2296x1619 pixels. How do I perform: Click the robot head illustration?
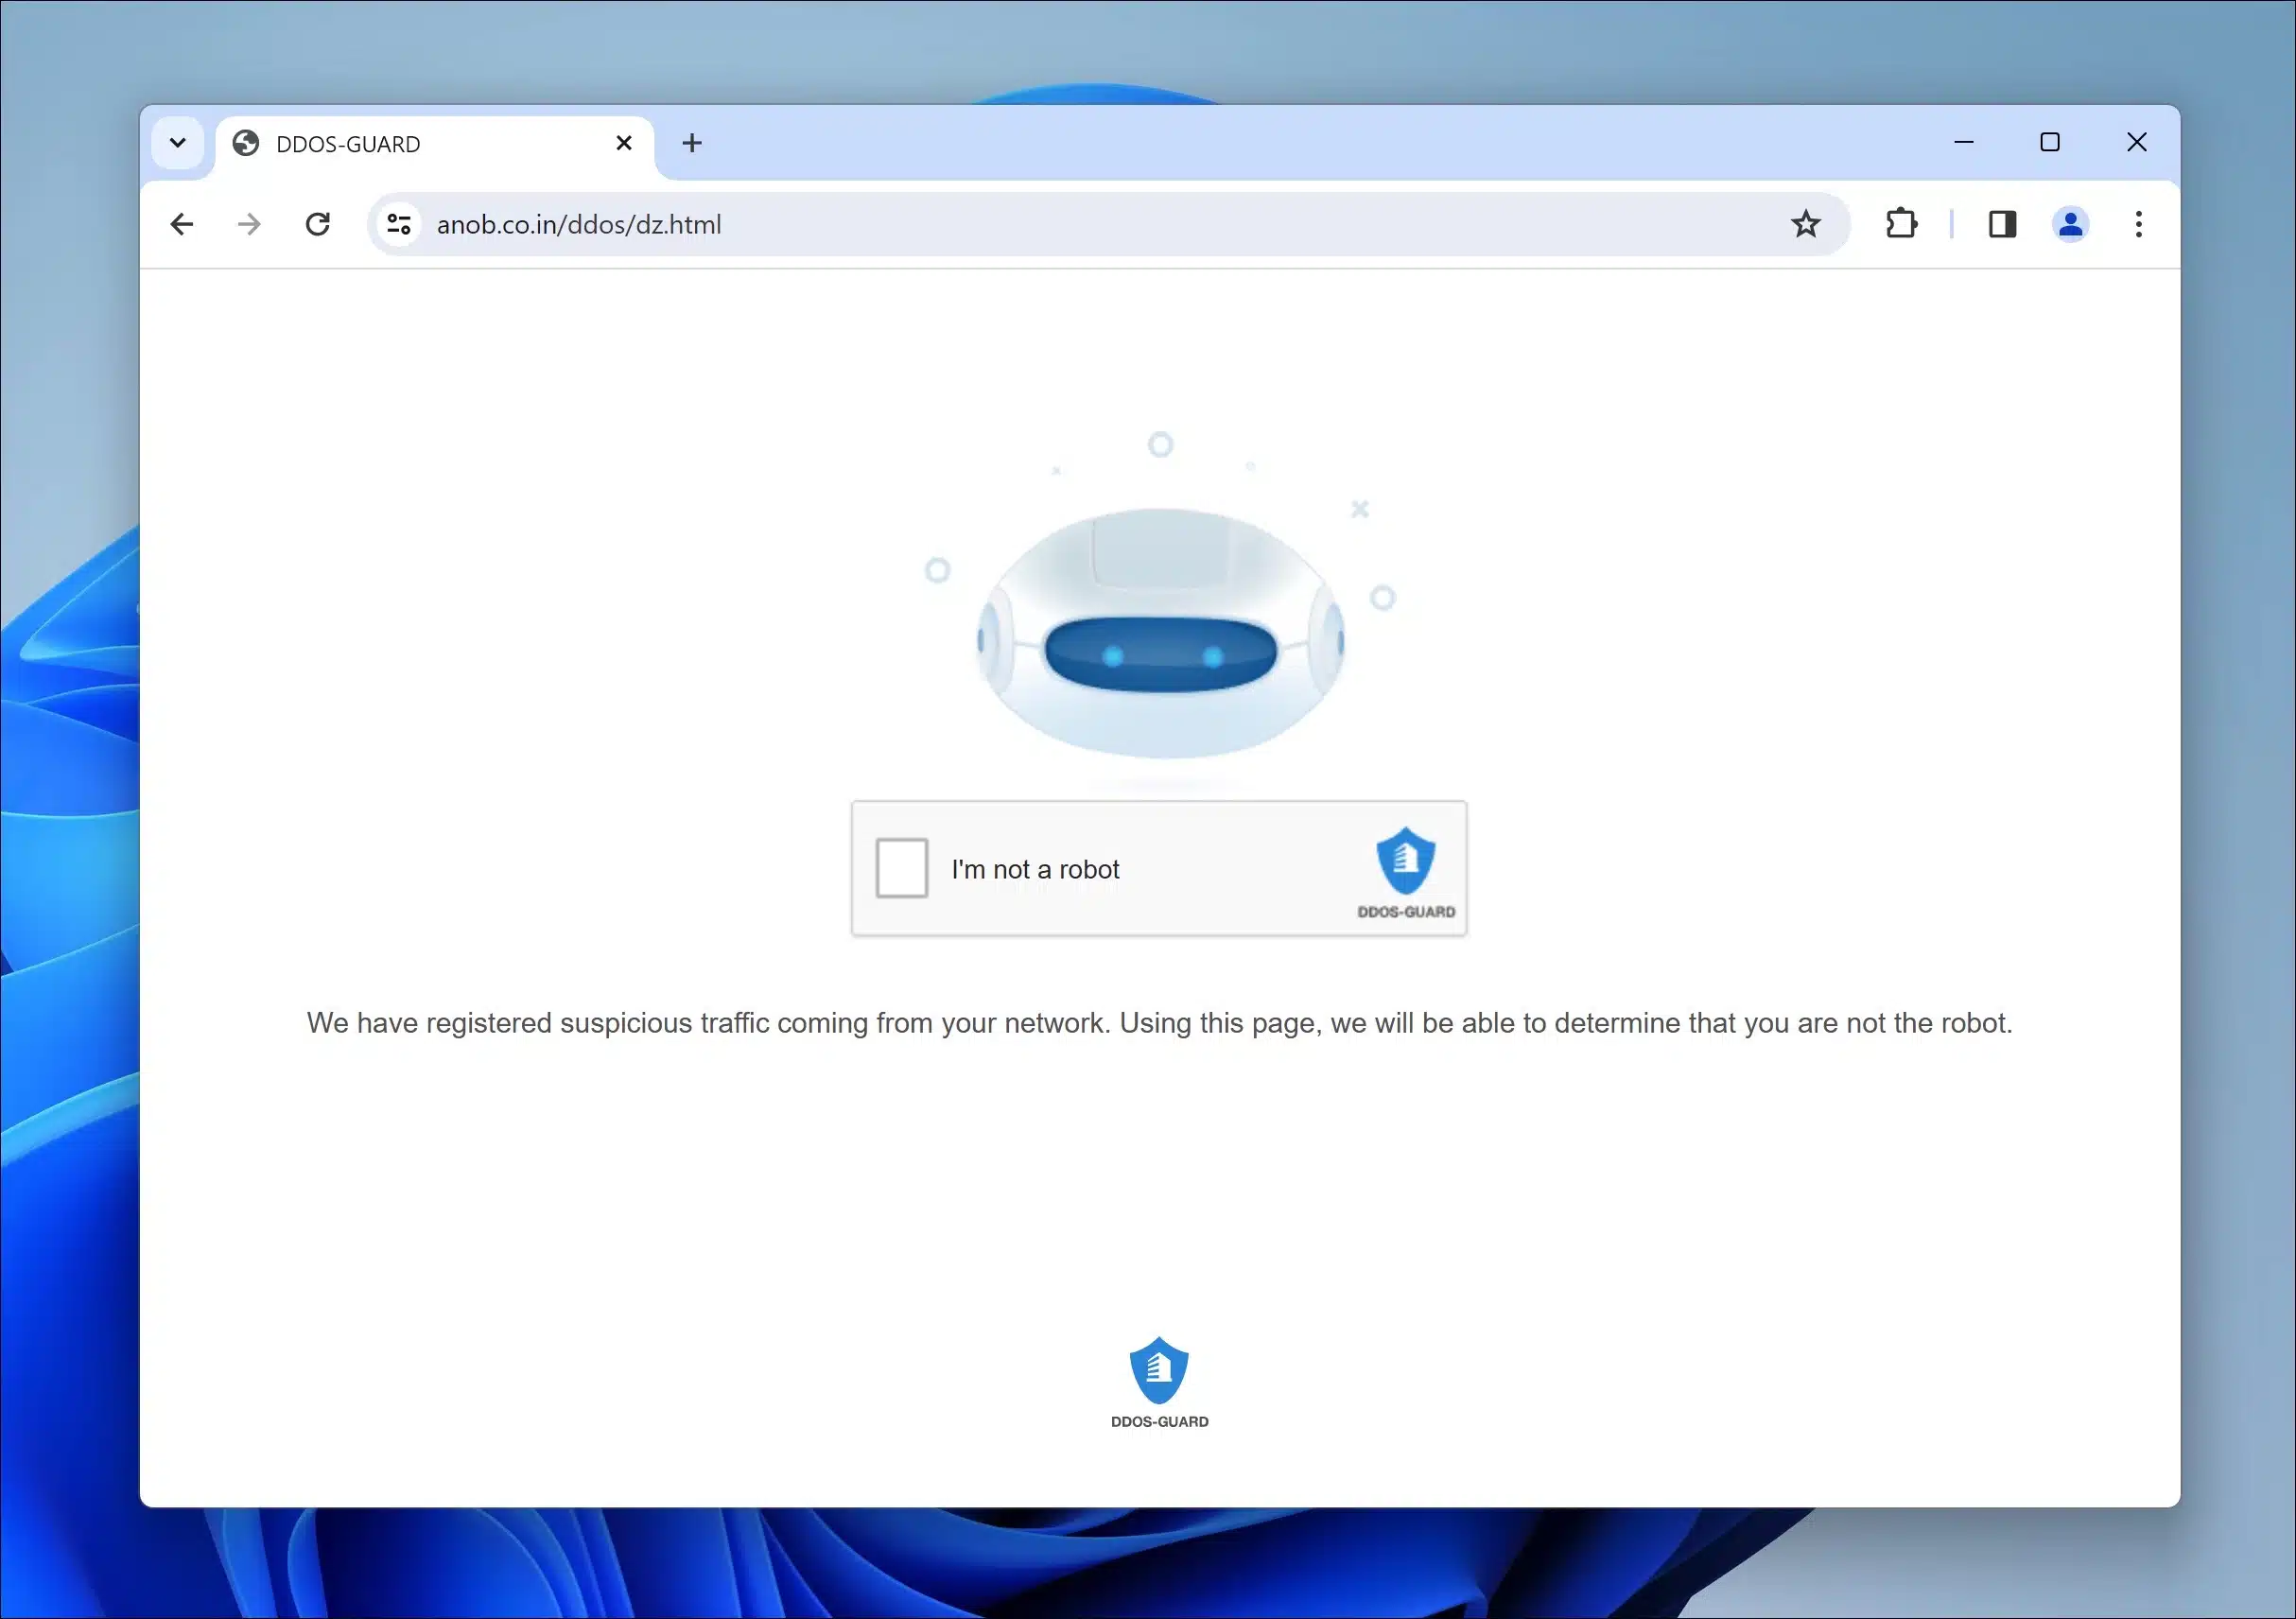[x=1160, y=633]
